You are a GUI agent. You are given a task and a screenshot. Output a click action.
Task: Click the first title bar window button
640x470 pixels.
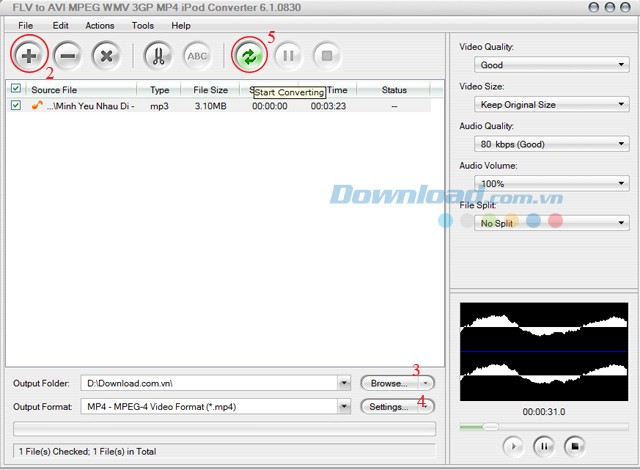pyautogui.click(x=594, y=7)
